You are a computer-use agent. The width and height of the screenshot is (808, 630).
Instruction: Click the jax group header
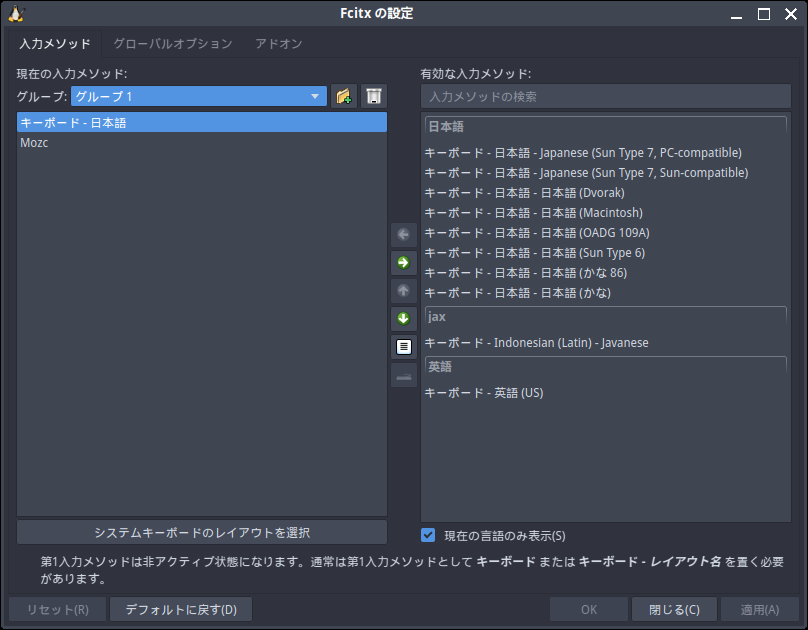(605, 317)
